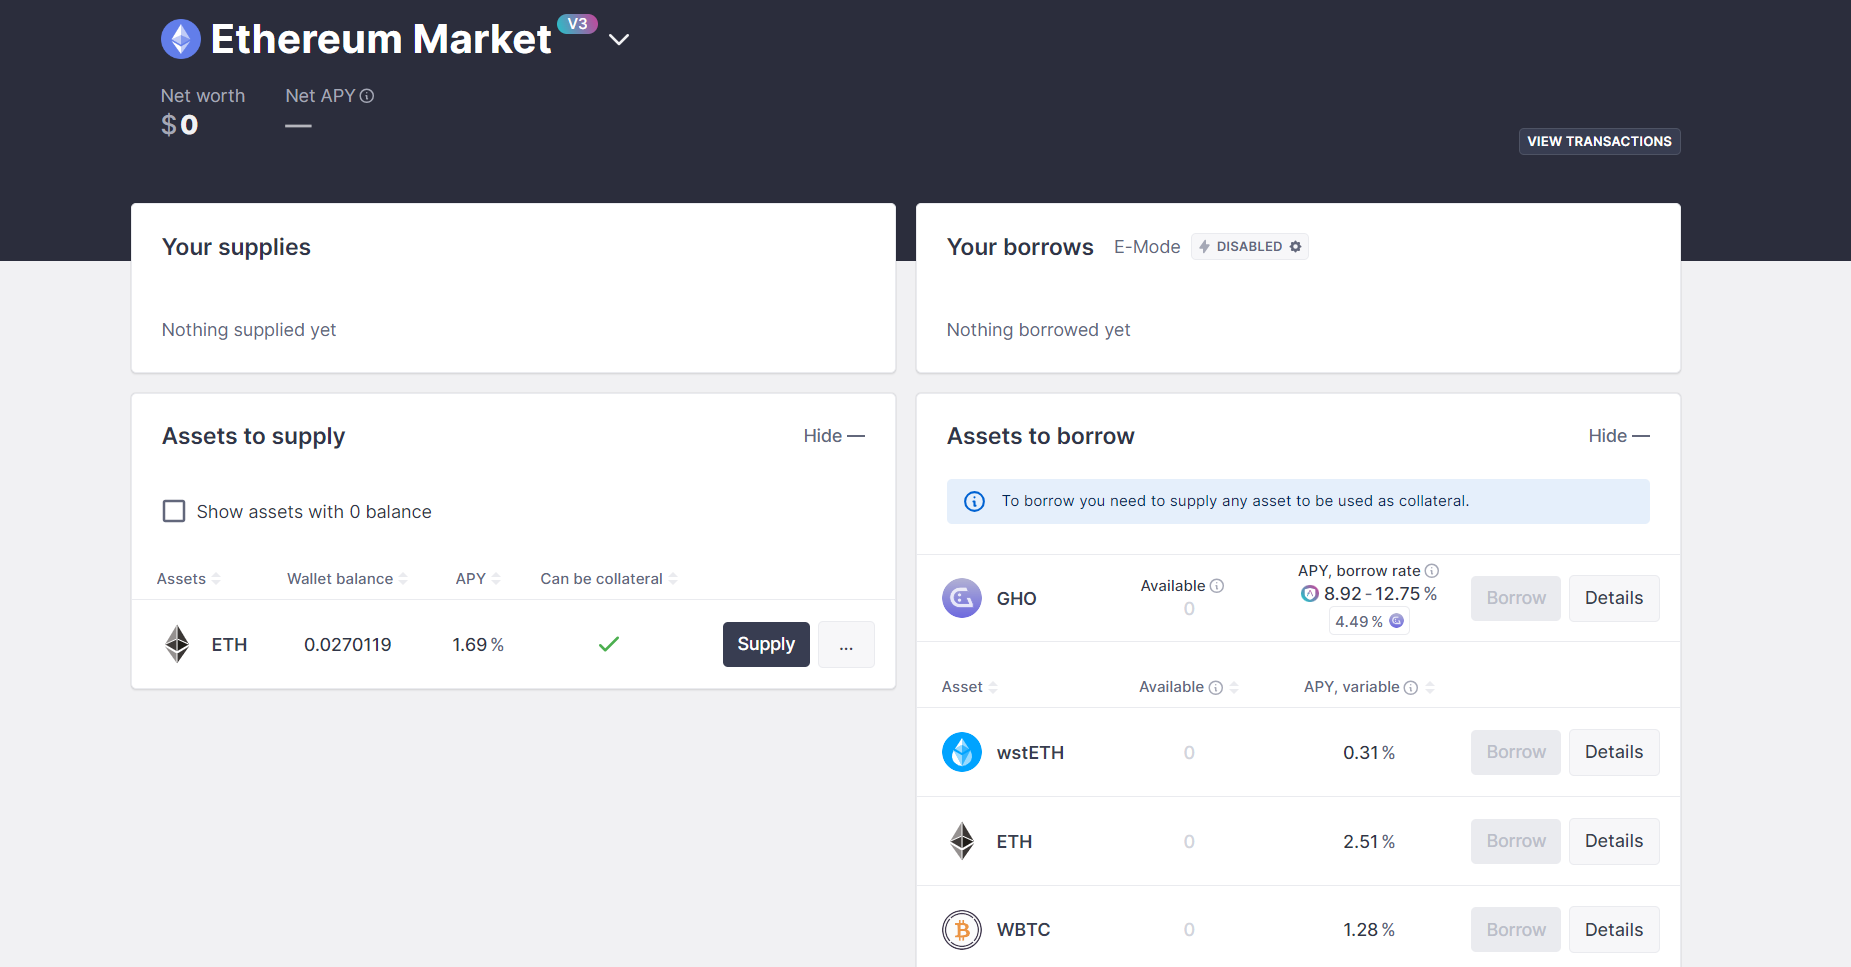This screenshot has width=1851, height=967.
Task: Select the ETH icon in assets to supply
Action: click(177, 644)
